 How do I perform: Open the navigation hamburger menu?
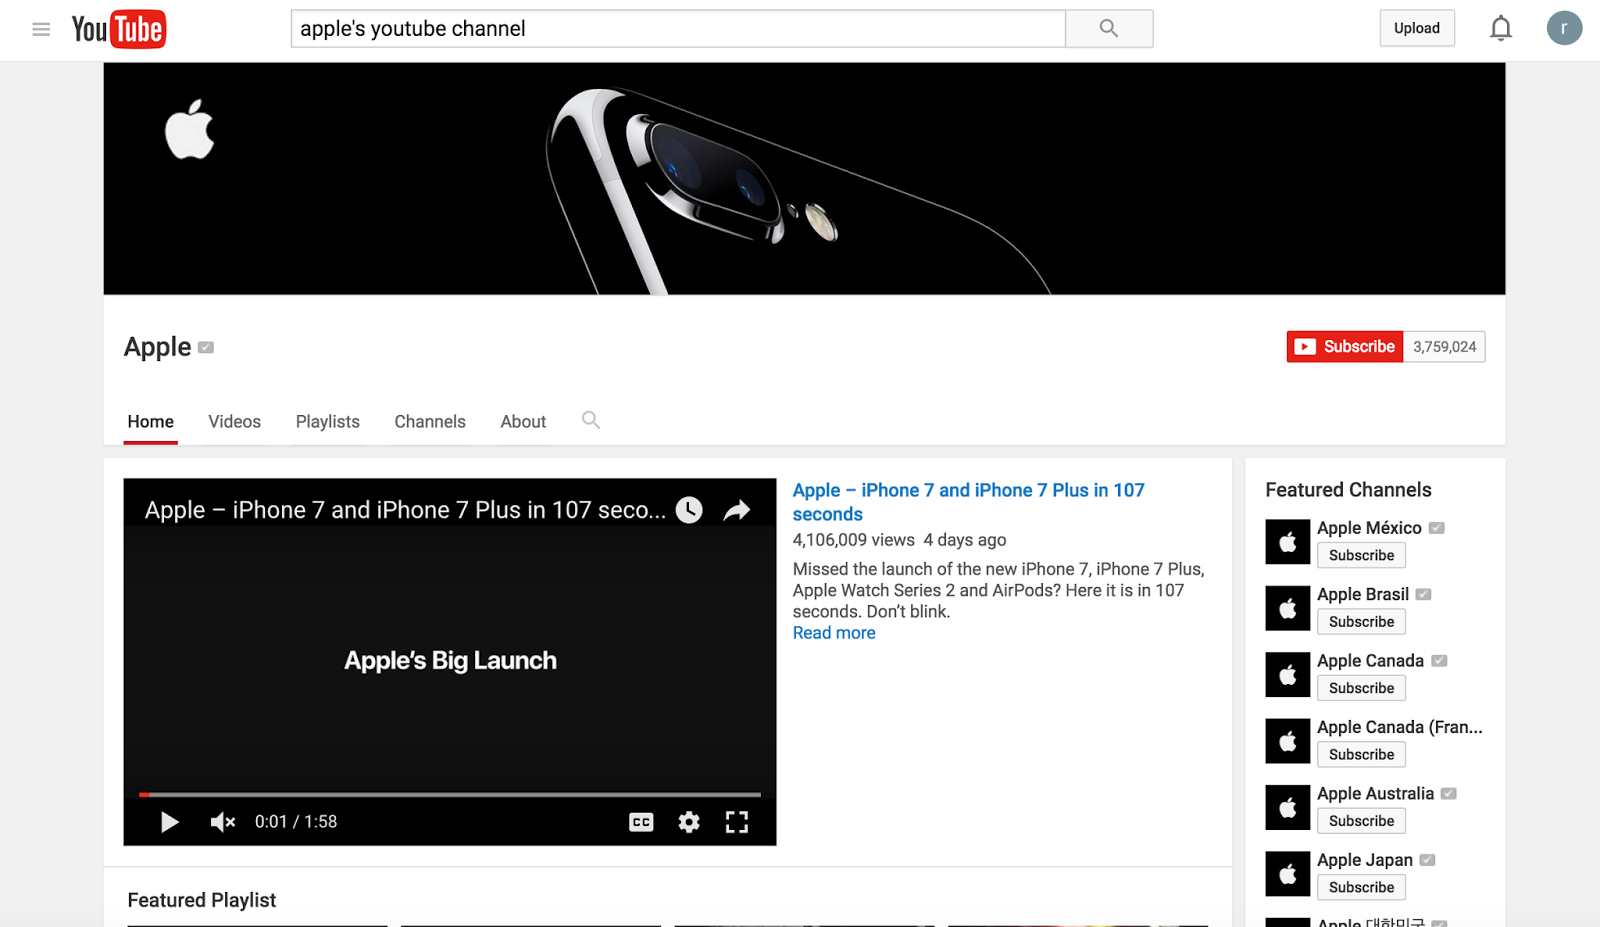41,29
